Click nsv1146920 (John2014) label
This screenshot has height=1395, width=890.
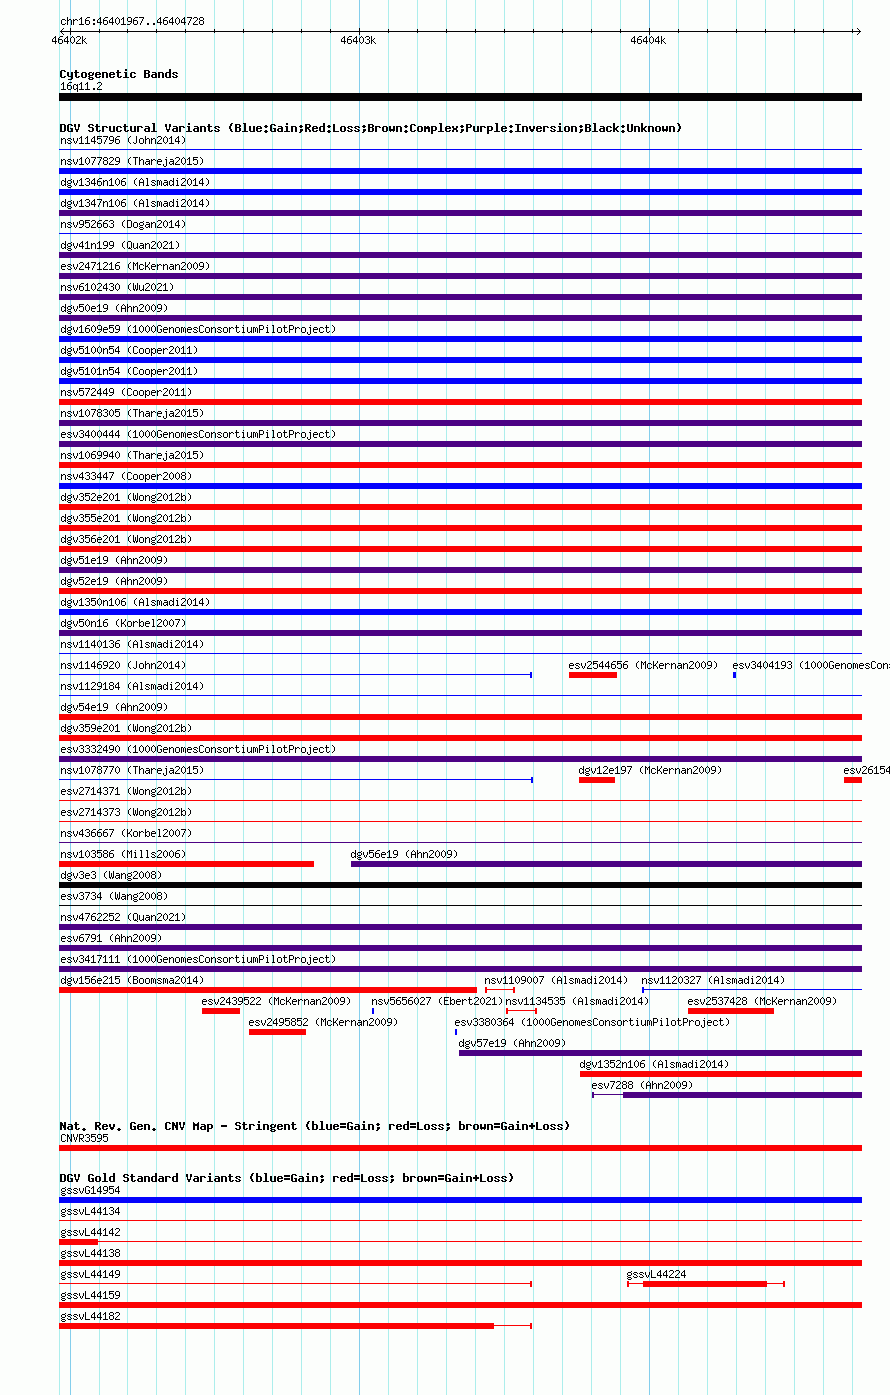(122, 665)
